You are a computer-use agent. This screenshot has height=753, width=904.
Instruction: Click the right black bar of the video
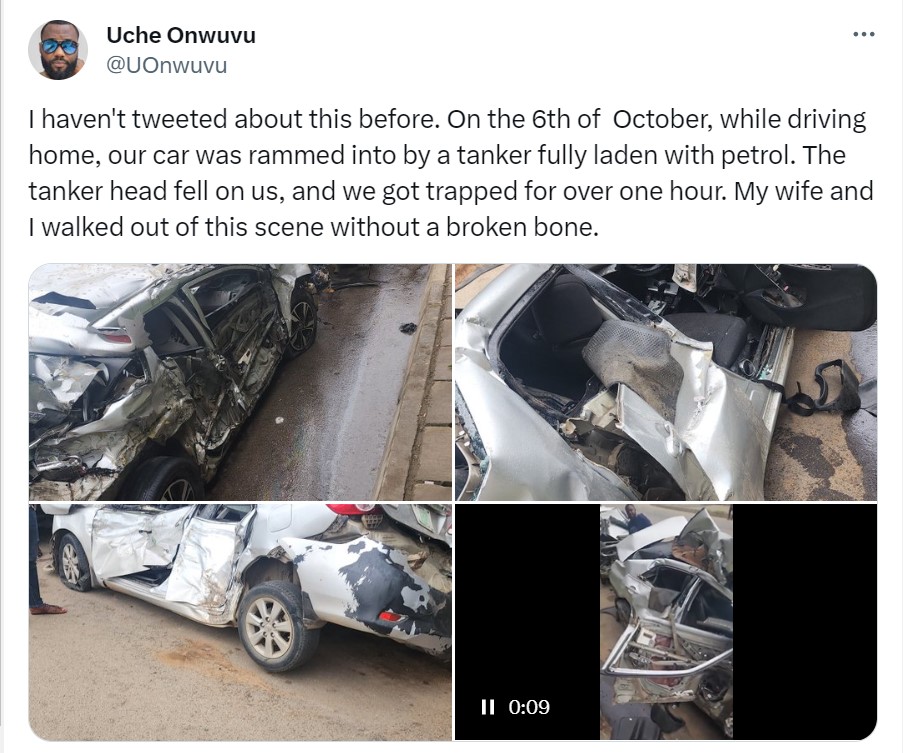coord(805,622)
